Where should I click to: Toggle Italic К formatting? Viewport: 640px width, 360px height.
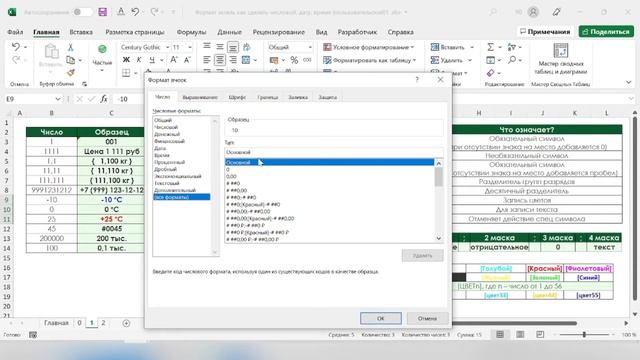[139, 60]
